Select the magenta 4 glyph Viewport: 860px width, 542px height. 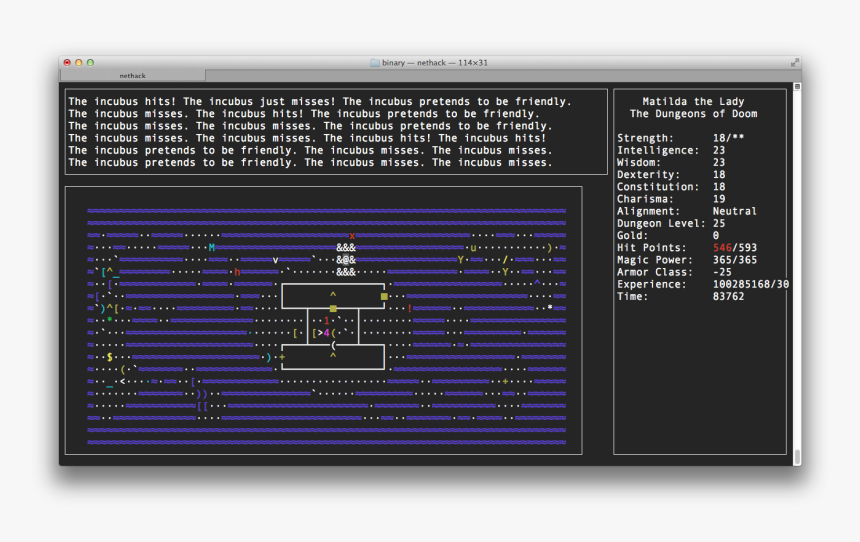pos(327,333)
